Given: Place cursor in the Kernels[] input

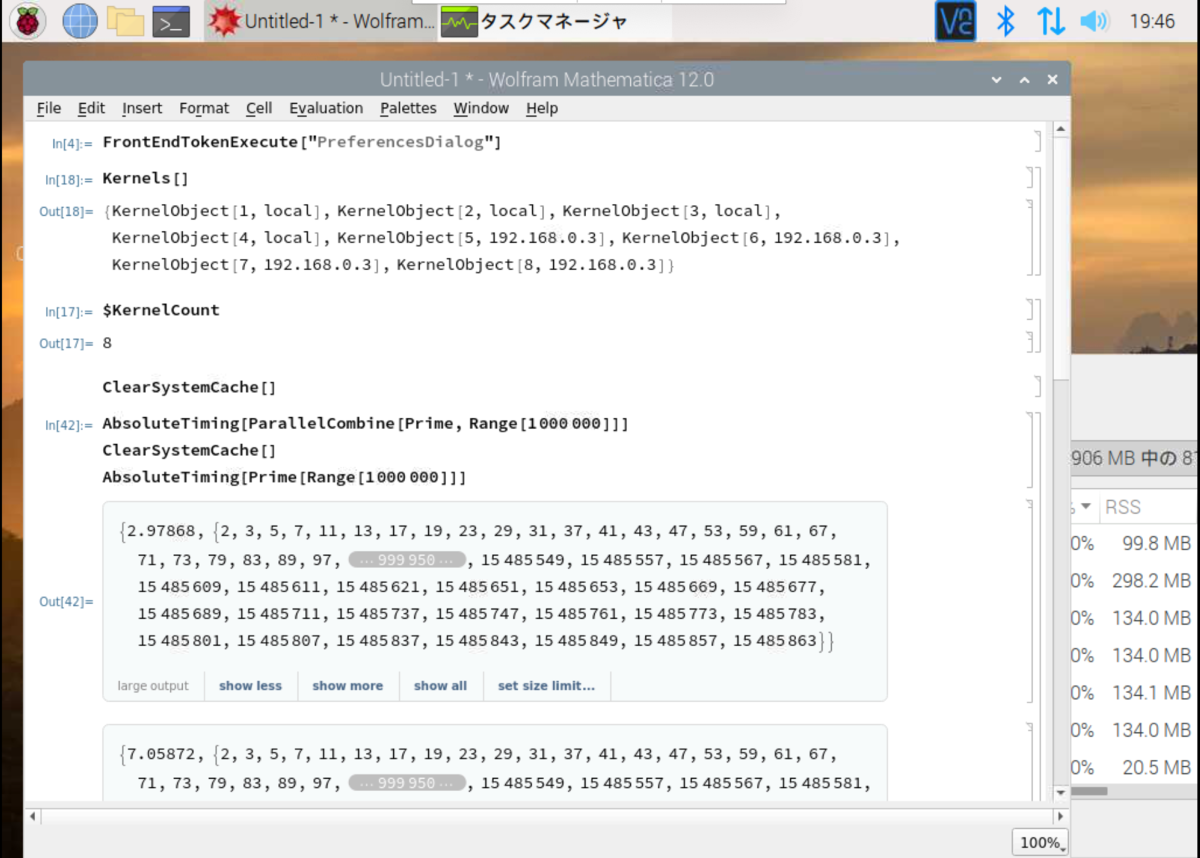Looking at the screenshot, I should pyautogui.click(x=145, y=179).
